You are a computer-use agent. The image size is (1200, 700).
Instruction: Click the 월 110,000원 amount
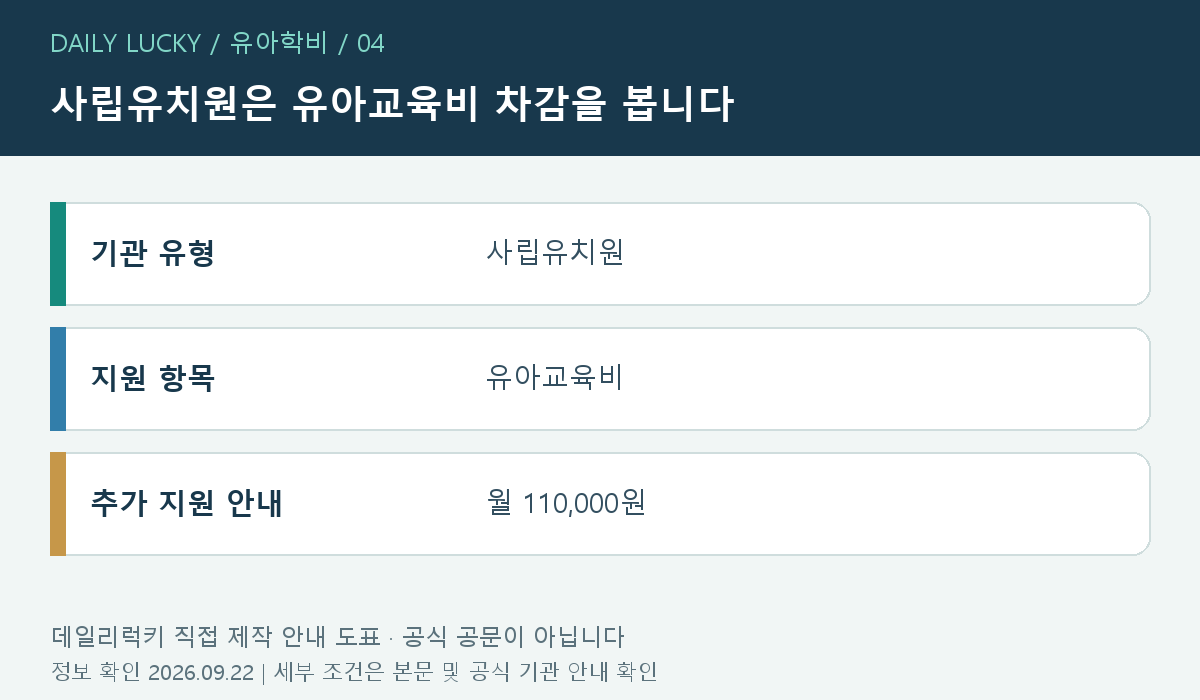[566, 503]
